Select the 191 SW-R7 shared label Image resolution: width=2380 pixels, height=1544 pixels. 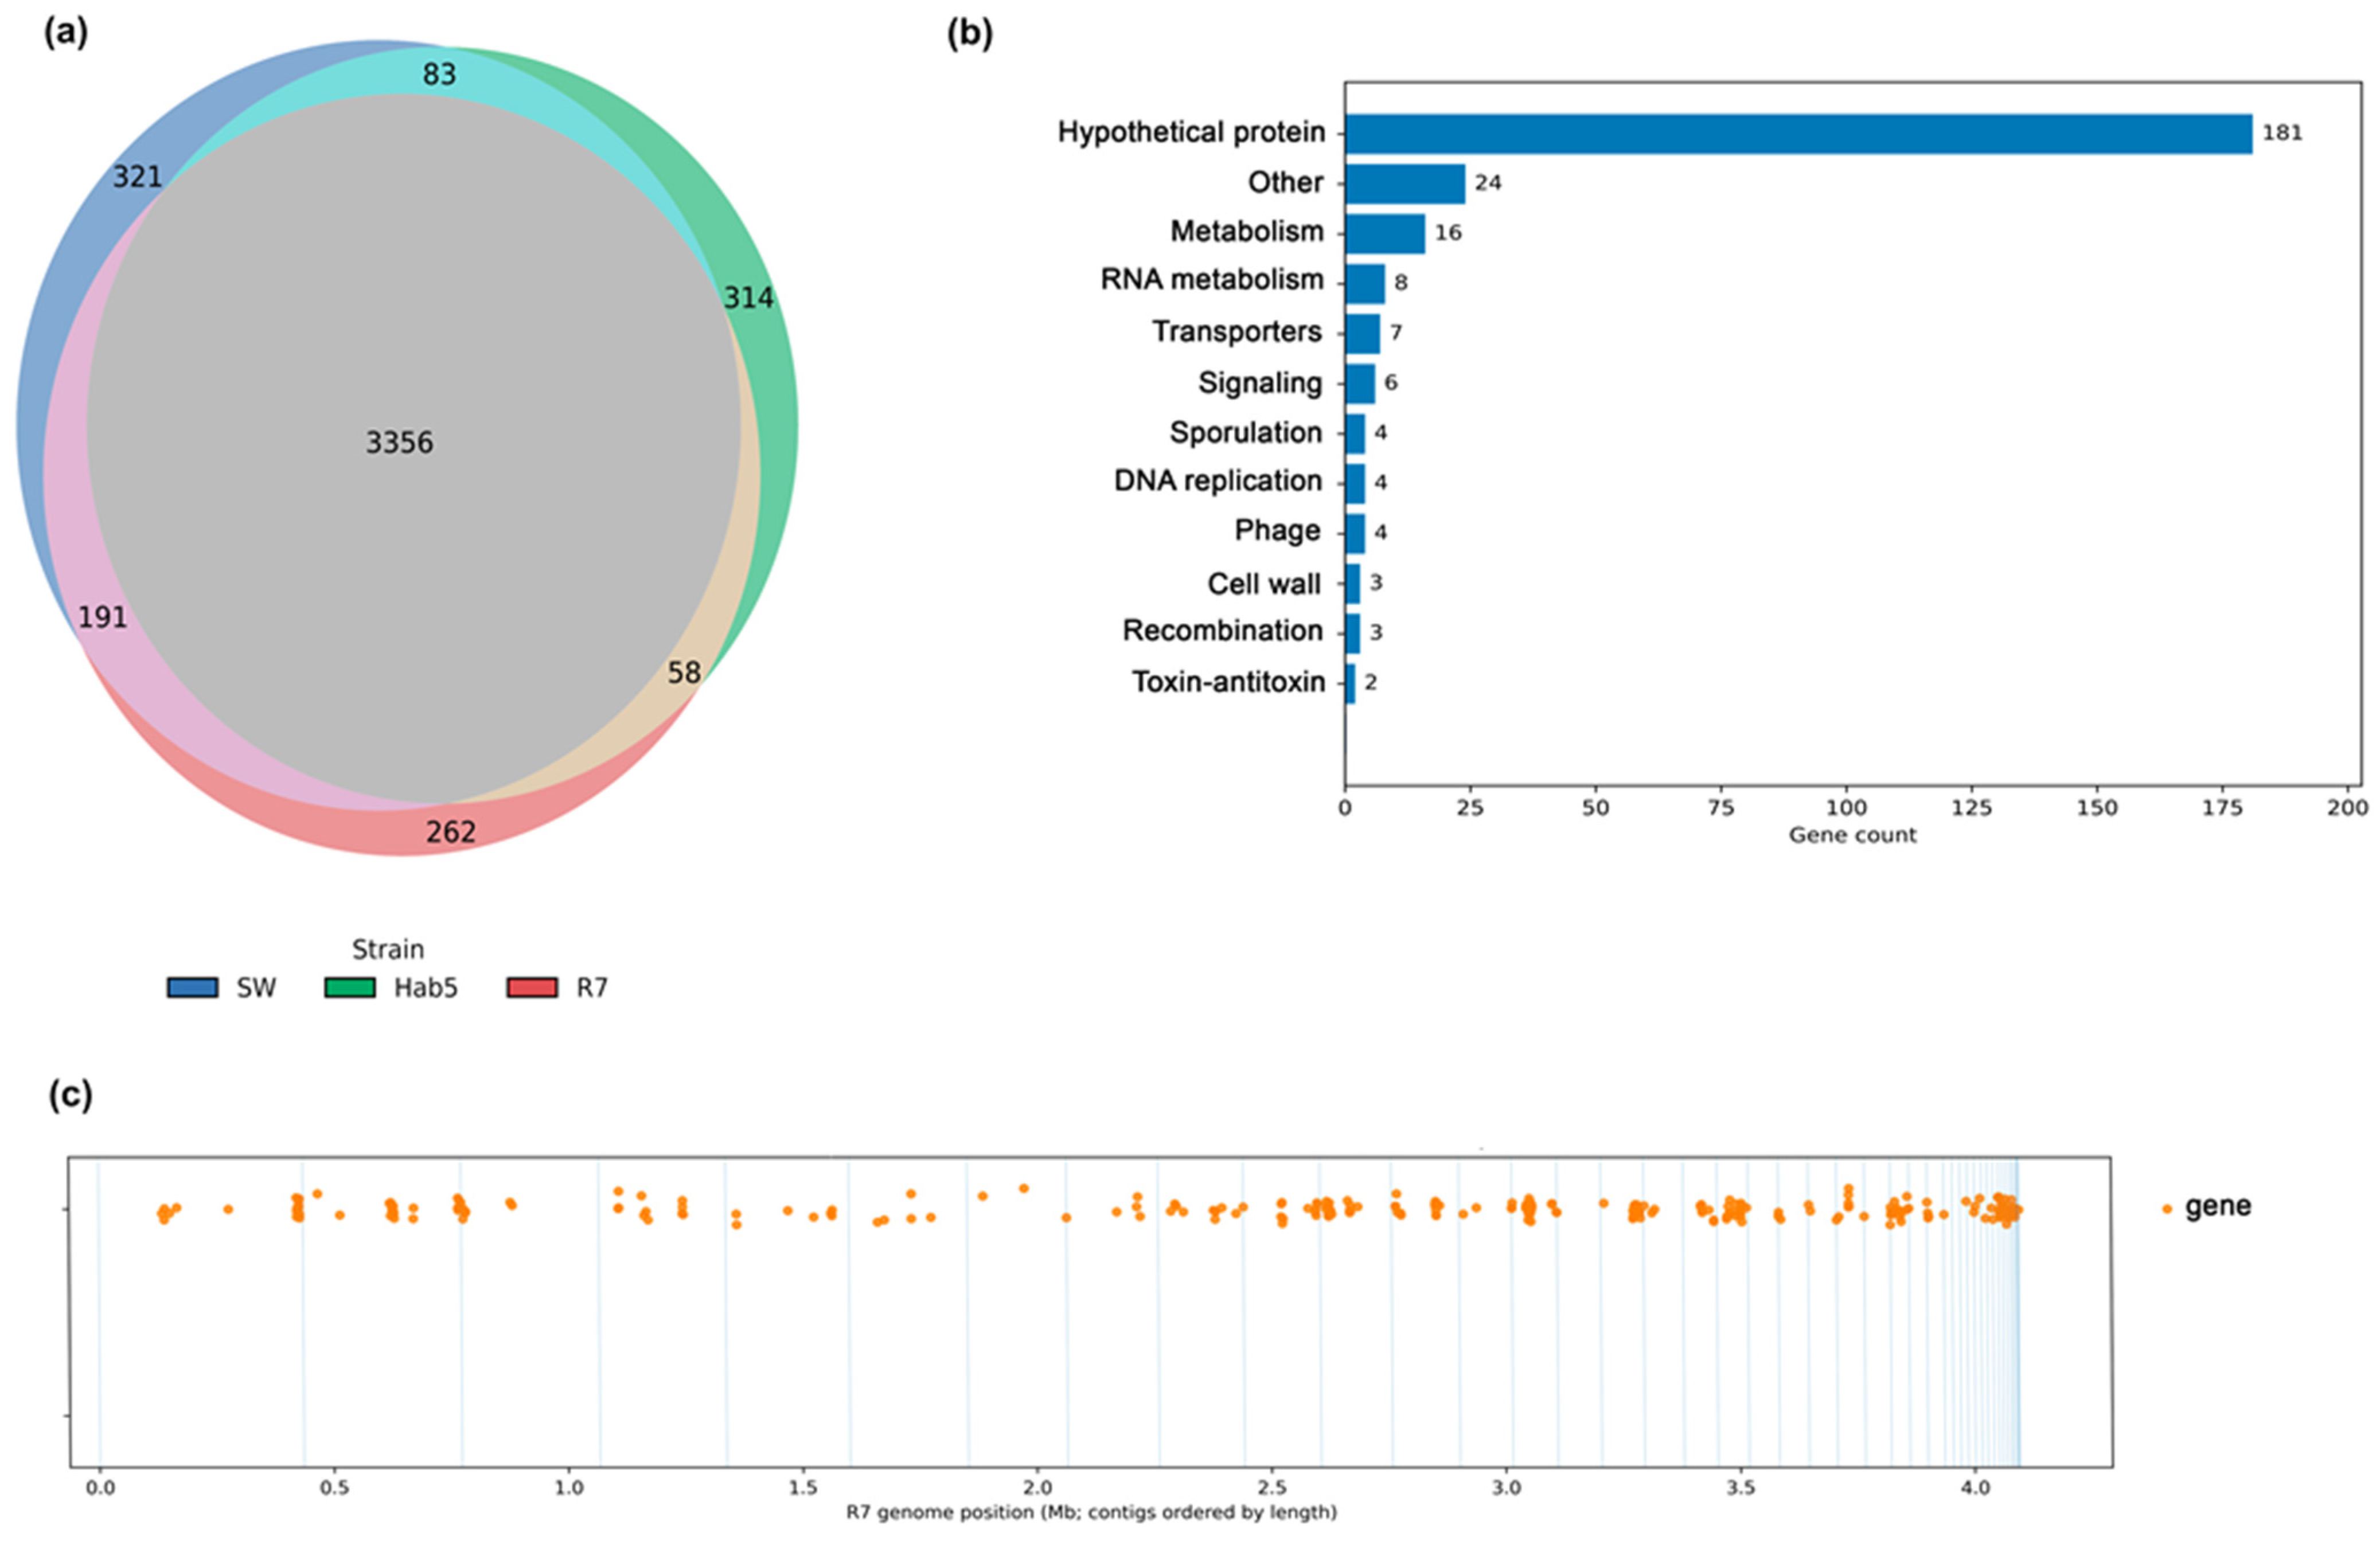tap(103, 617)
